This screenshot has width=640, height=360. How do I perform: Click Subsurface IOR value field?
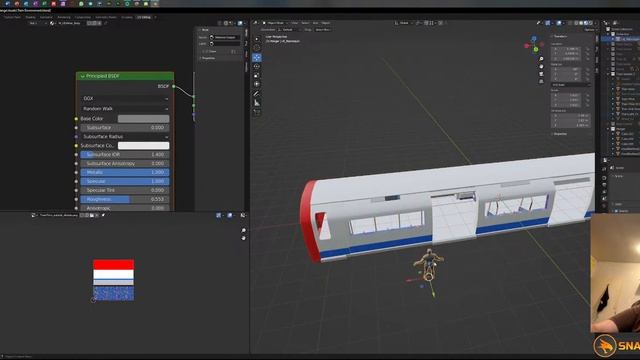coord(125,154)
